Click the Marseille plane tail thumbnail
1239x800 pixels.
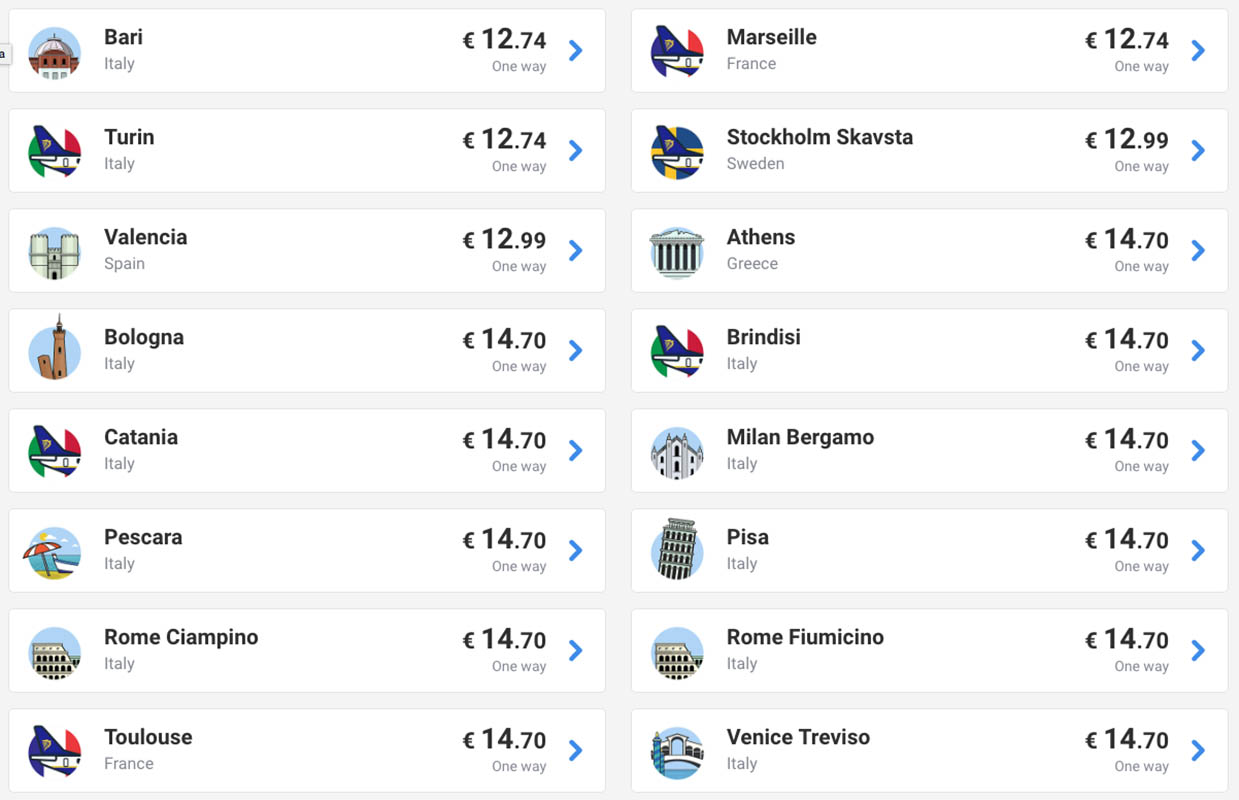pos(677,52)
